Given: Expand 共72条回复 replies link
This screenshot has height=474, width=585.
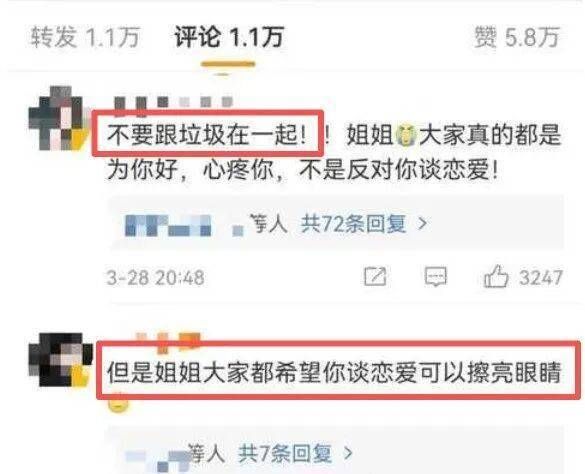Looking at the screenshot, I should (353, 224).
